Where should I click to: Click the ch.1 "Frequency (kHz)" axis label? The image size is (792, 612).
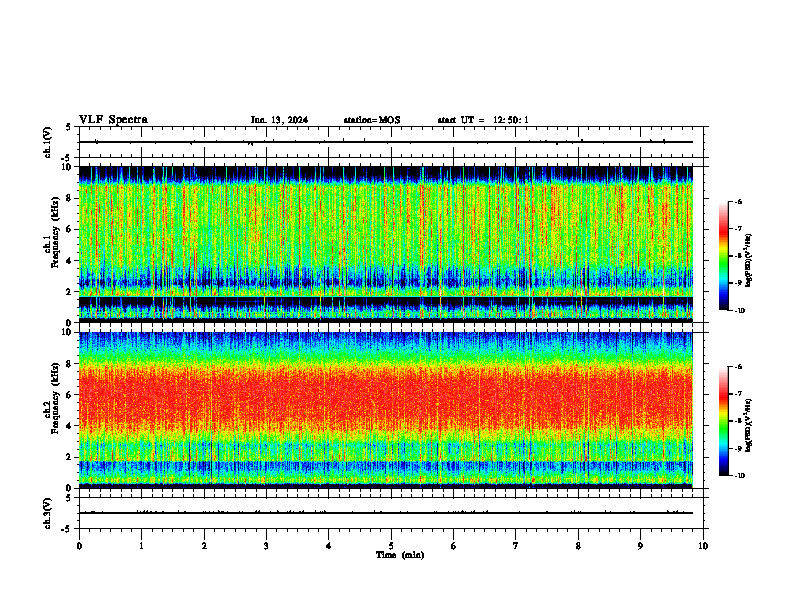click(x=55, y=233)
